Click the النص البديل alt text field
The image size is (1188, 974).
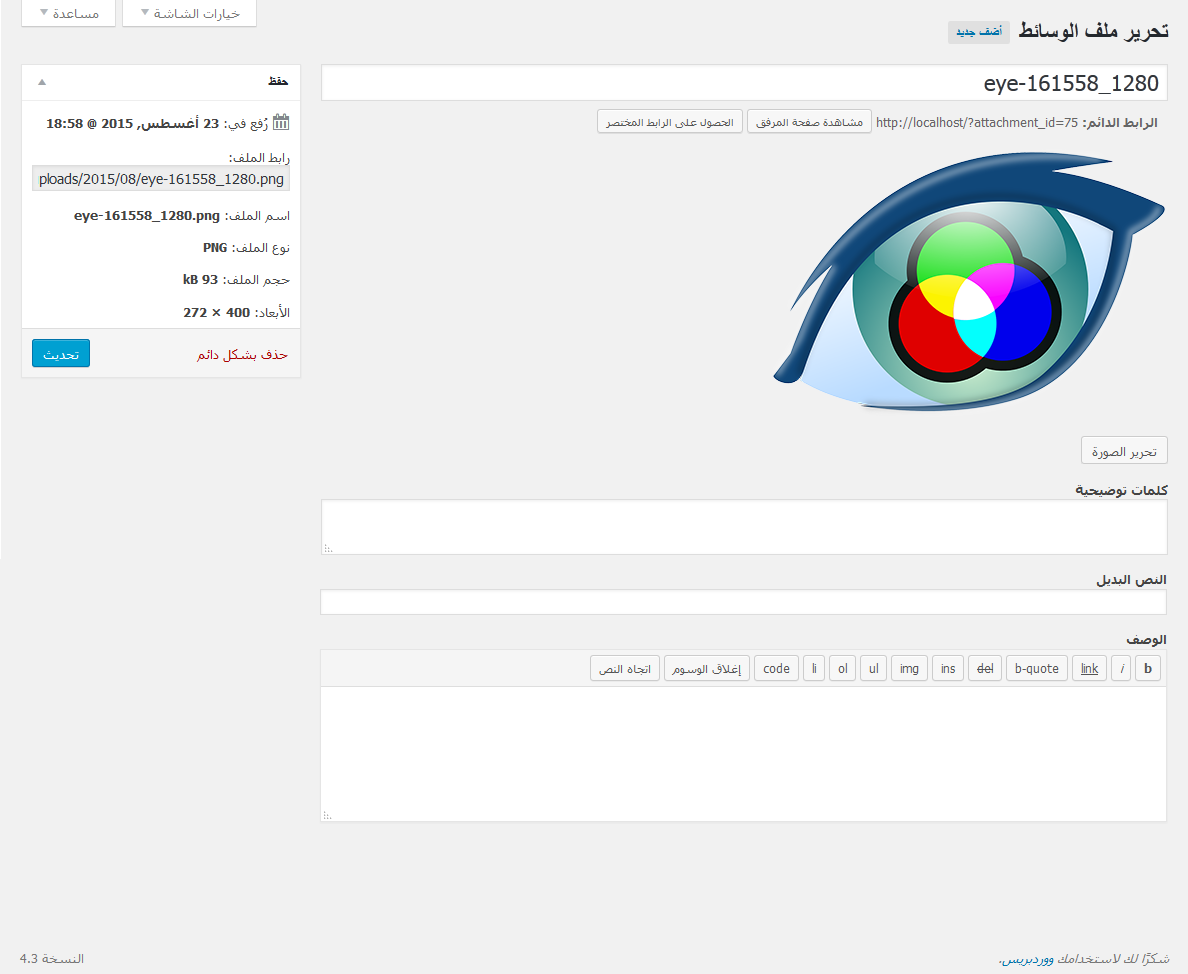[x=743, y=603]
